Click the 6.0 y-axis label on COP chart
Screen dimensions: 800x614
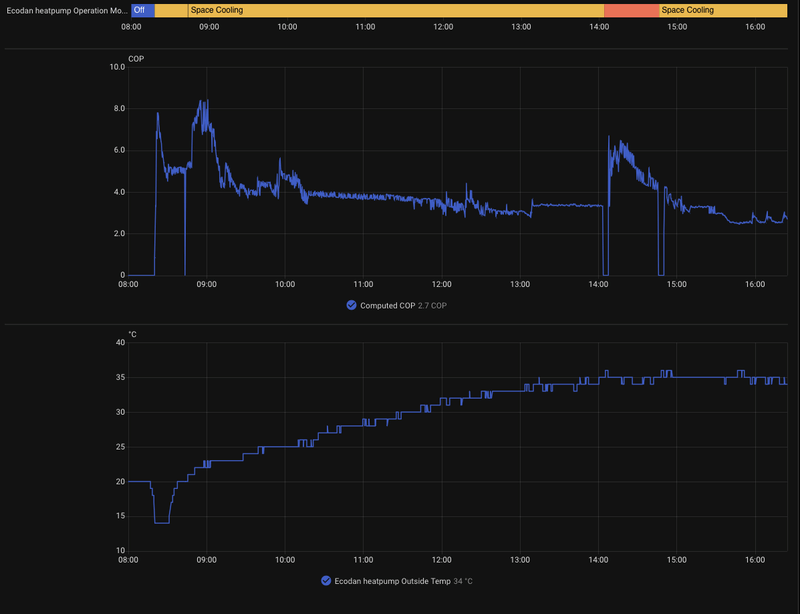point(119,151)
